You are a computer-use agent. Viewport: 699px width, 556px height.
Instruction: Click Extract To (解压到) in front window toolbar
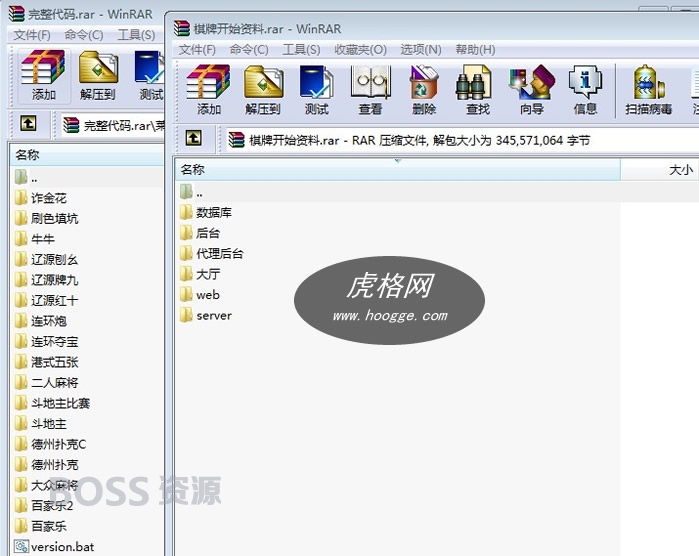coord(263,90)
